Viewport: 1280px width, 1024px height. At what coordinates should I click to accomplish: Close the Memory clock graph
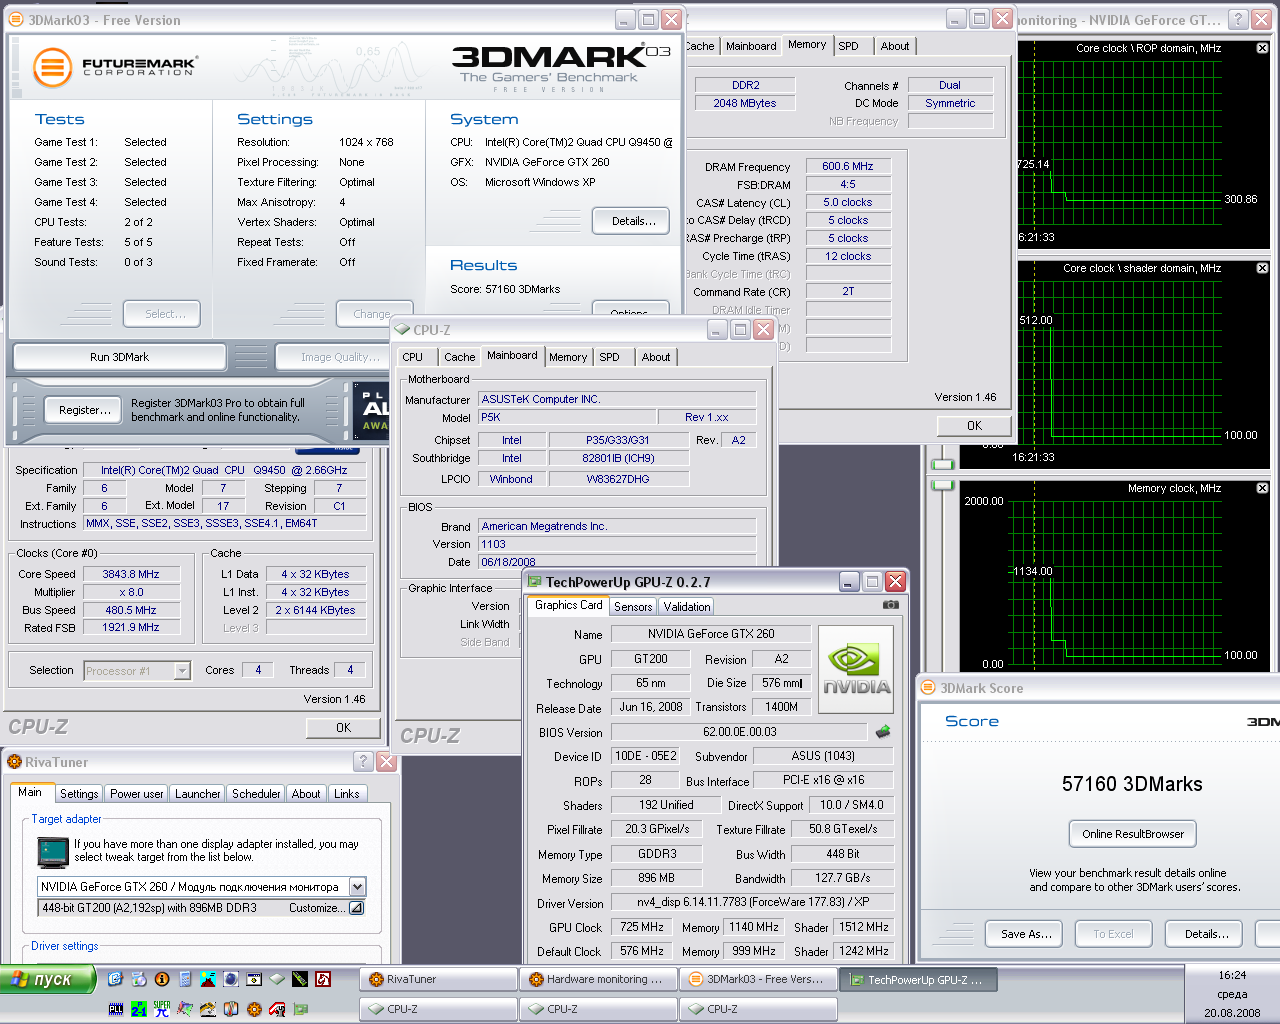1262,488
